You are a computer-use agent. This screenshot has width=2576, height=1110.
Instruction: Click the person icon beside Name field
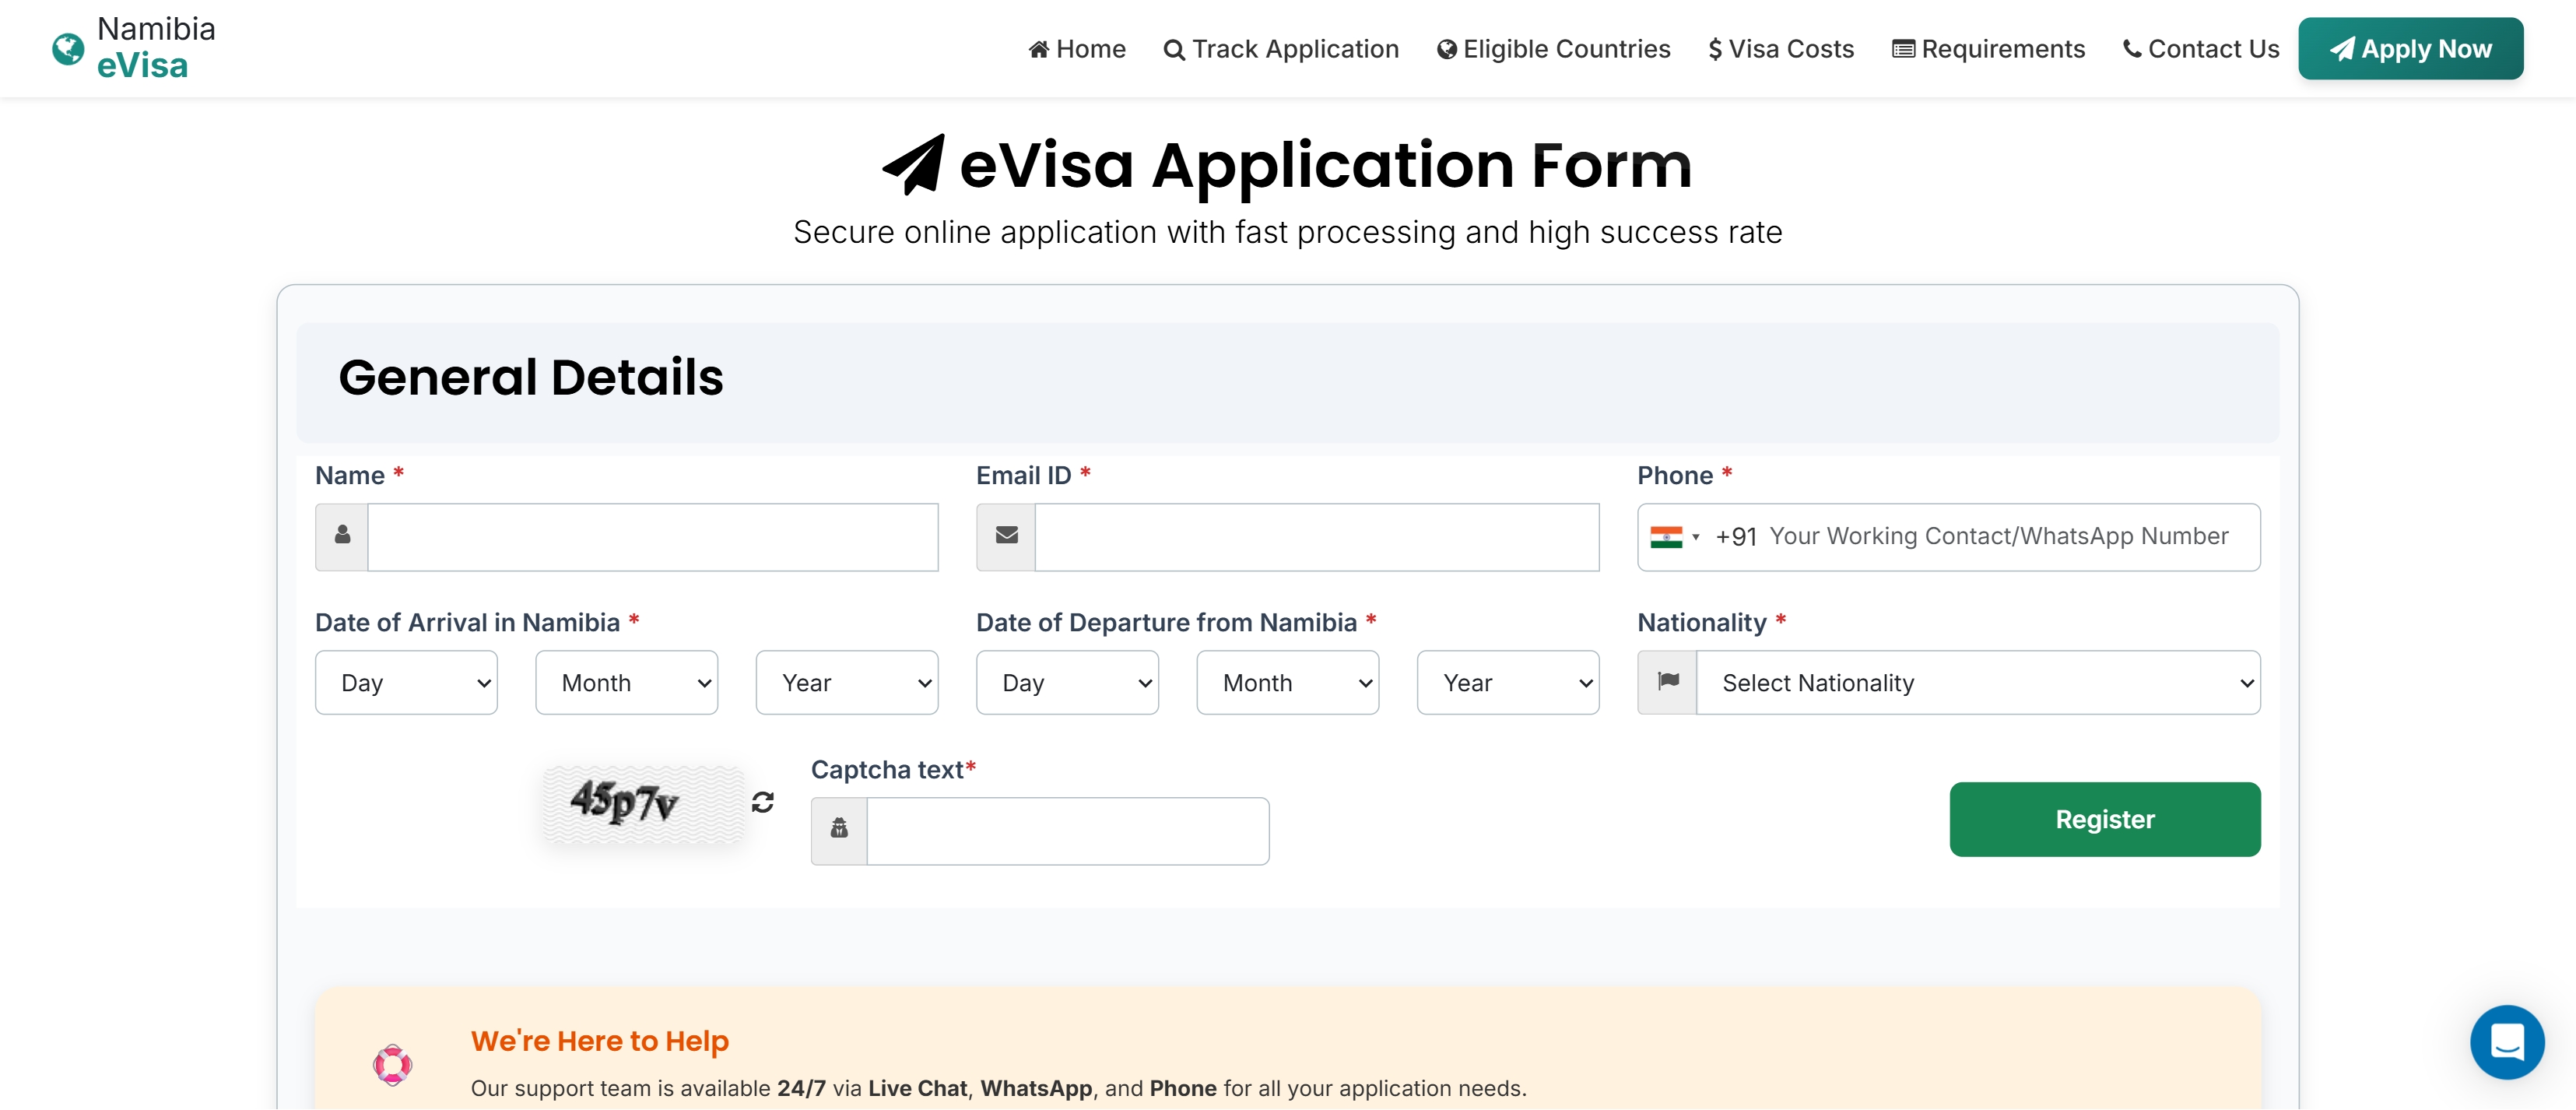(342, 537)
